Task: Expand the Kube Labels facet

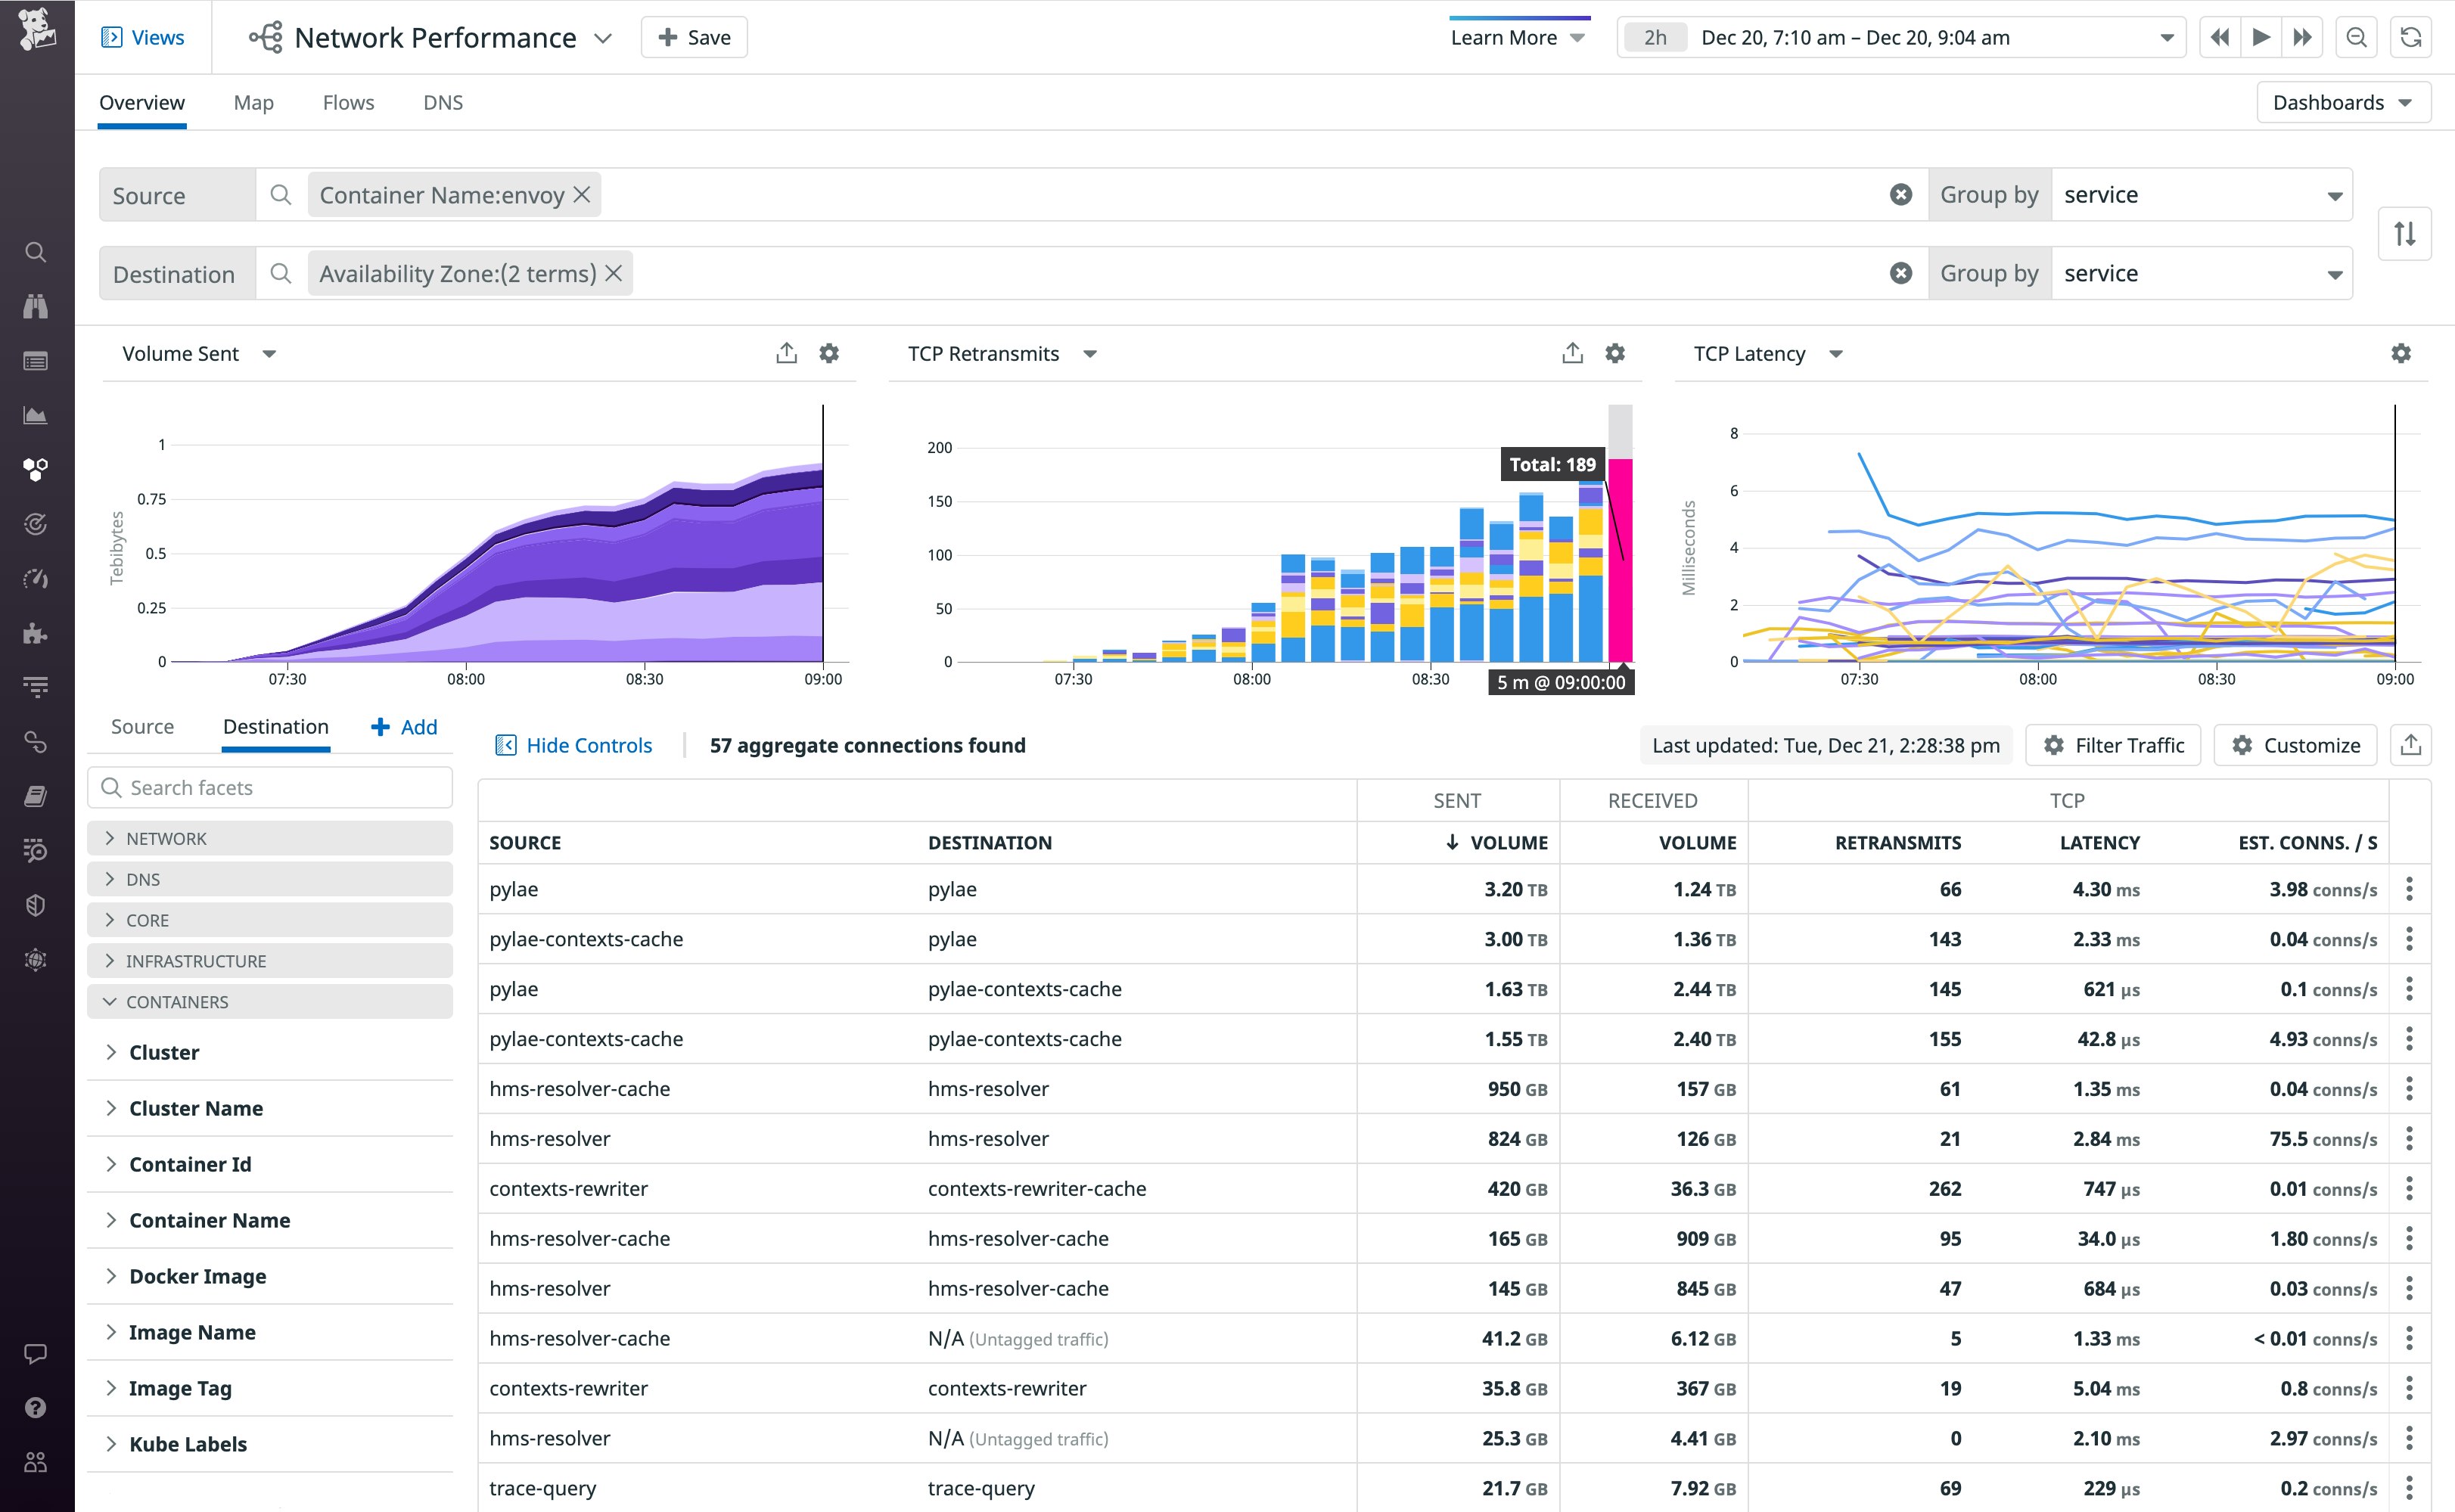Action: [x=188, y=1444]
